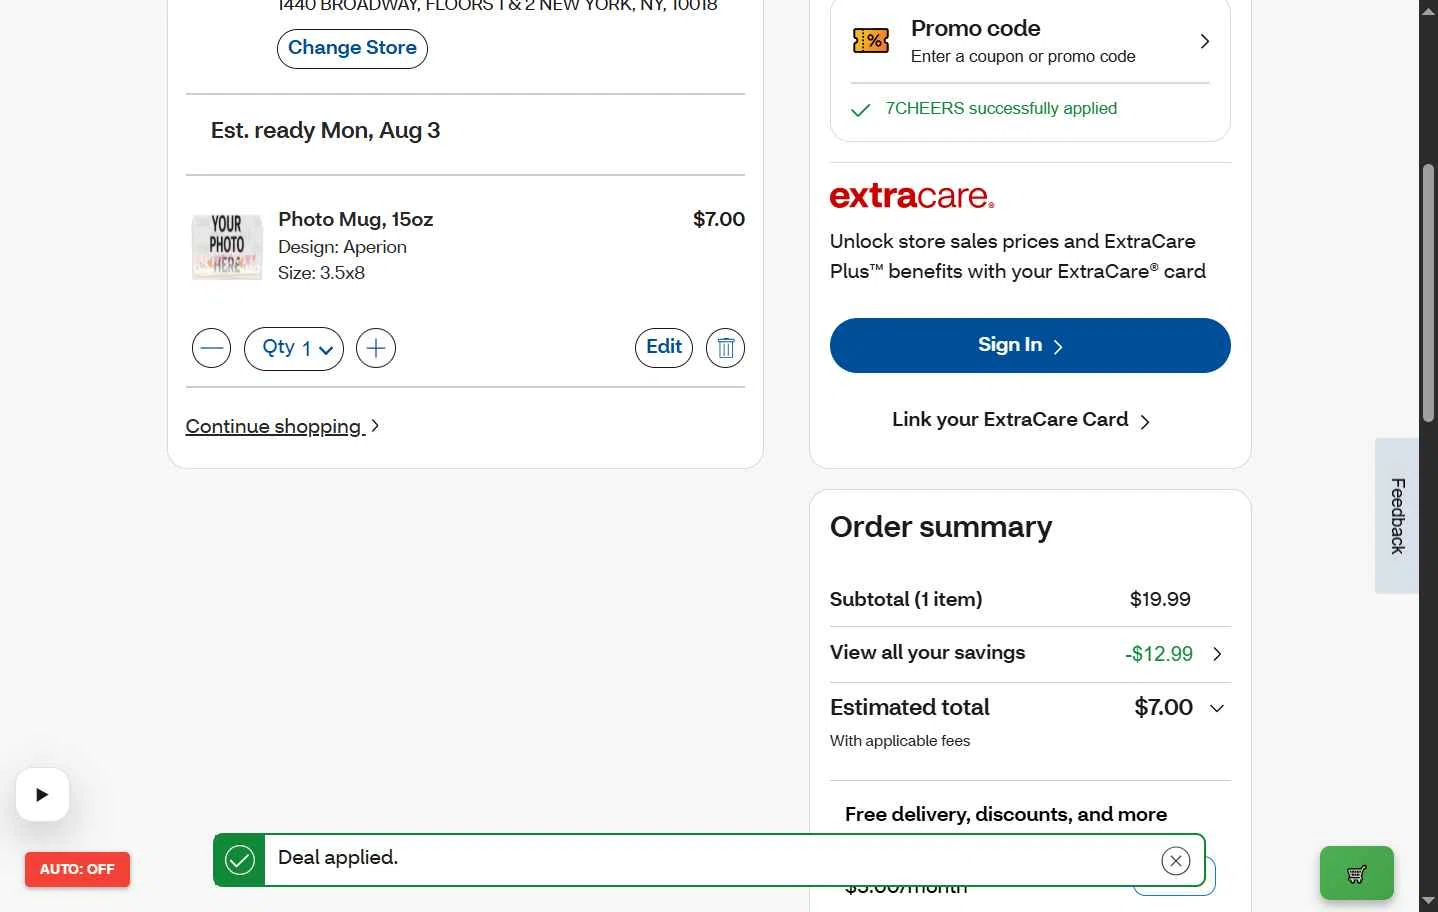Expand the Estimated total chevron
Viewport: 1438px width, 912px height.
(x=1217, y=708)
